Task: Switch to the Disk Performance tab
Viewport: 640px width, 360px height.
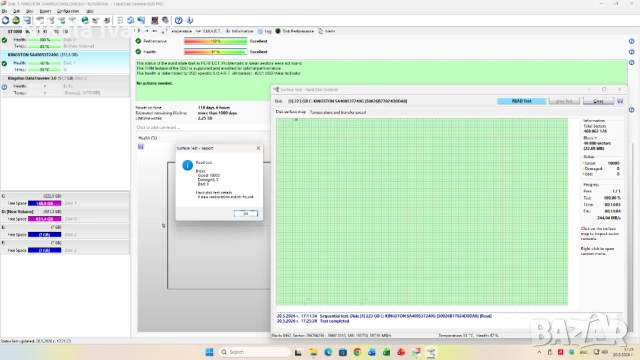Action: pos(295,31)
